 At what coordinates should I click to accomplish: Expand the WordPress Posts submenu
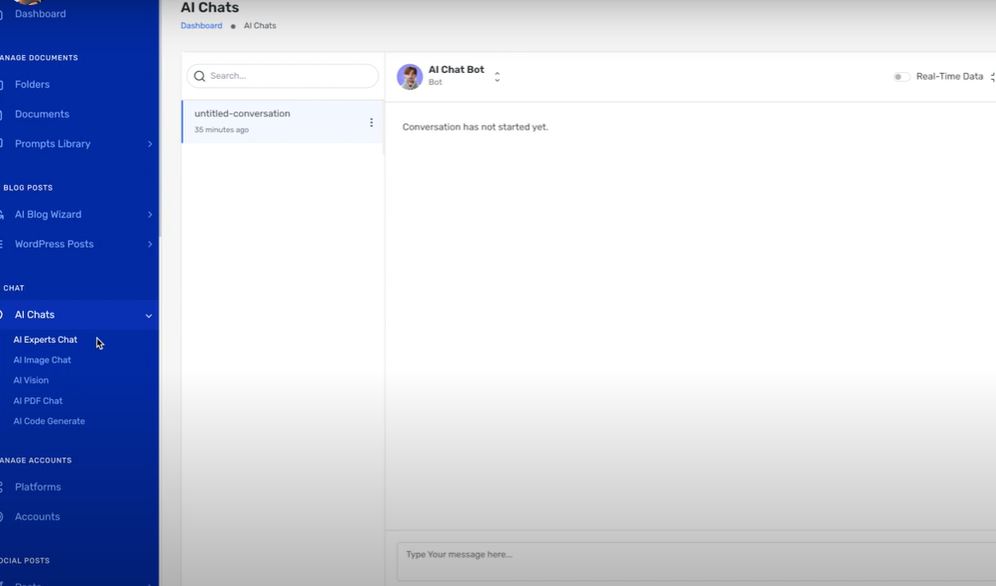[x=150, y=244]
